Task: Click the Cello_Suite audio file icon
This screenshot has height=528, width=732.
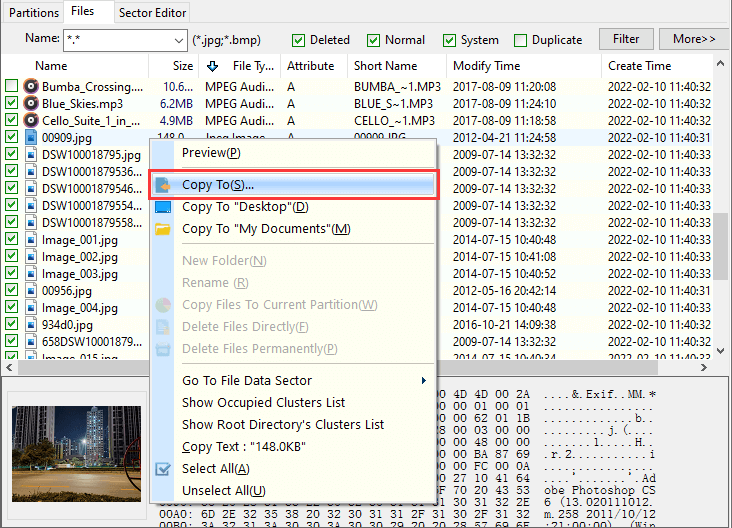Action: (31, 120)
